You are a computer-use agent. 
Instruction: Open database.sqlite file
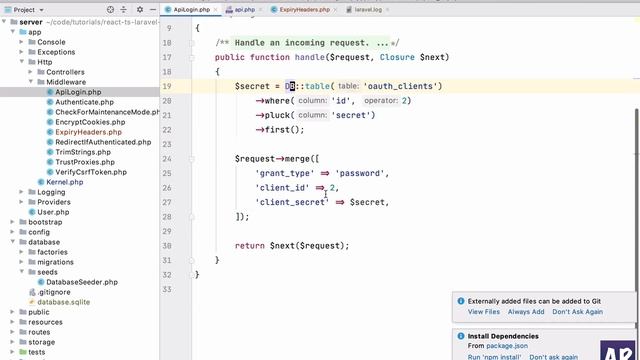coord(63,302)
